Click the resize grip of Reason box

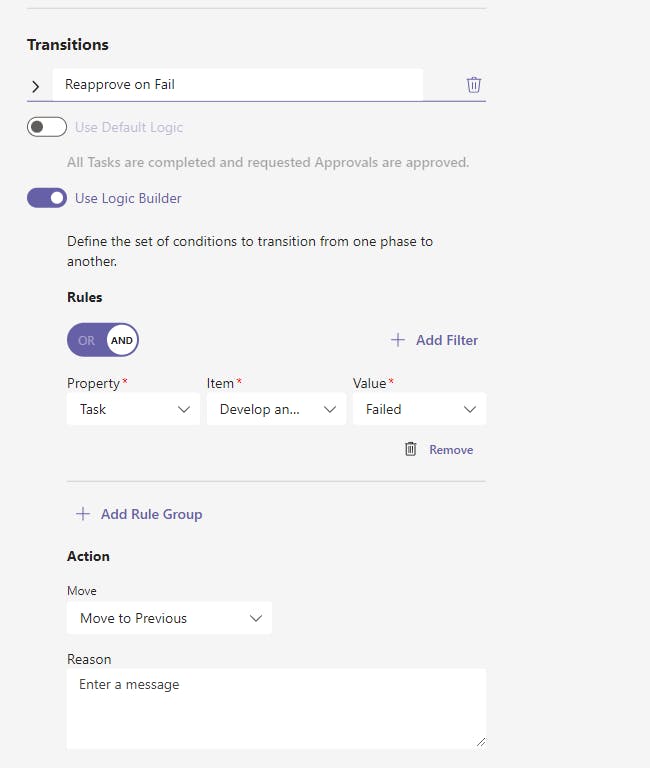(x=480, y=742)
